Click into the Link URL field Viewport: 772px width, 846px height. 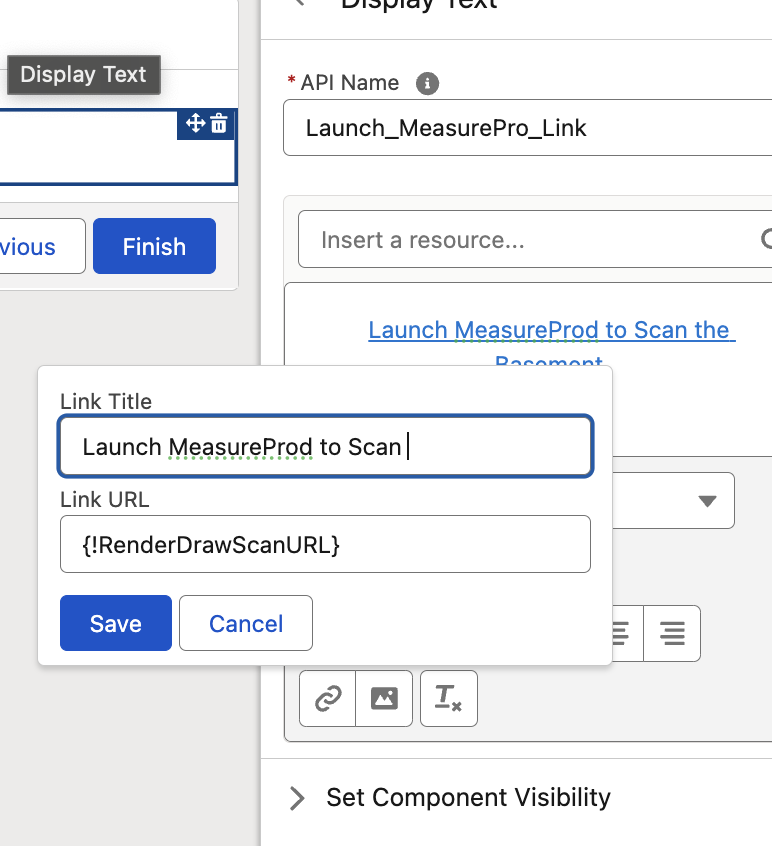click(x=325, y=544)
